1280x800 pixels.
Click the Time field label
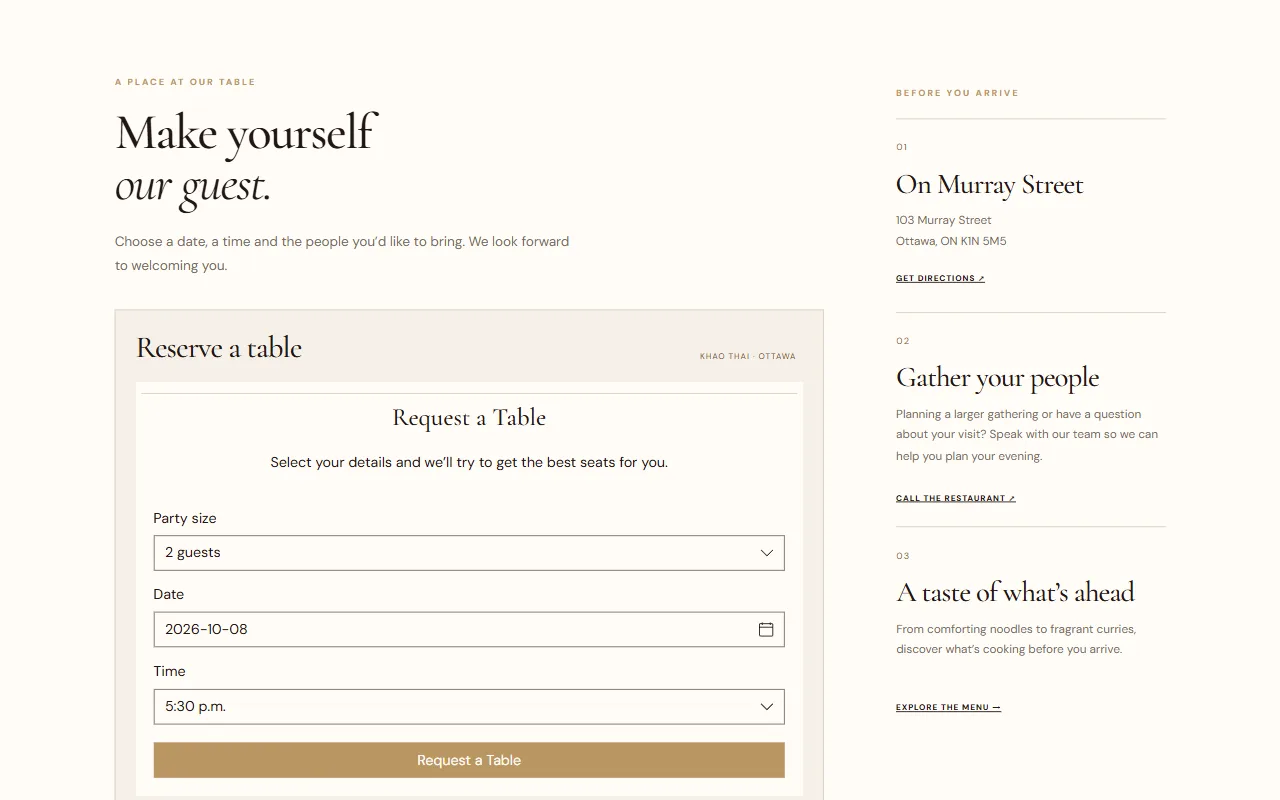[169, 671]
